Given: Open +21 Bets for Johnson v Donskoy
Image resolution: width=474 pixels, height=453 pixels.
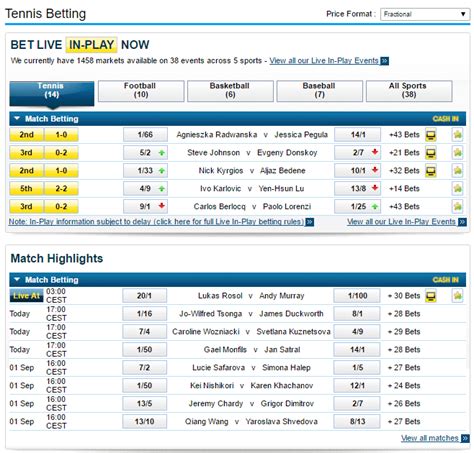Looking at the screenshot, I should tap(404, 153).
